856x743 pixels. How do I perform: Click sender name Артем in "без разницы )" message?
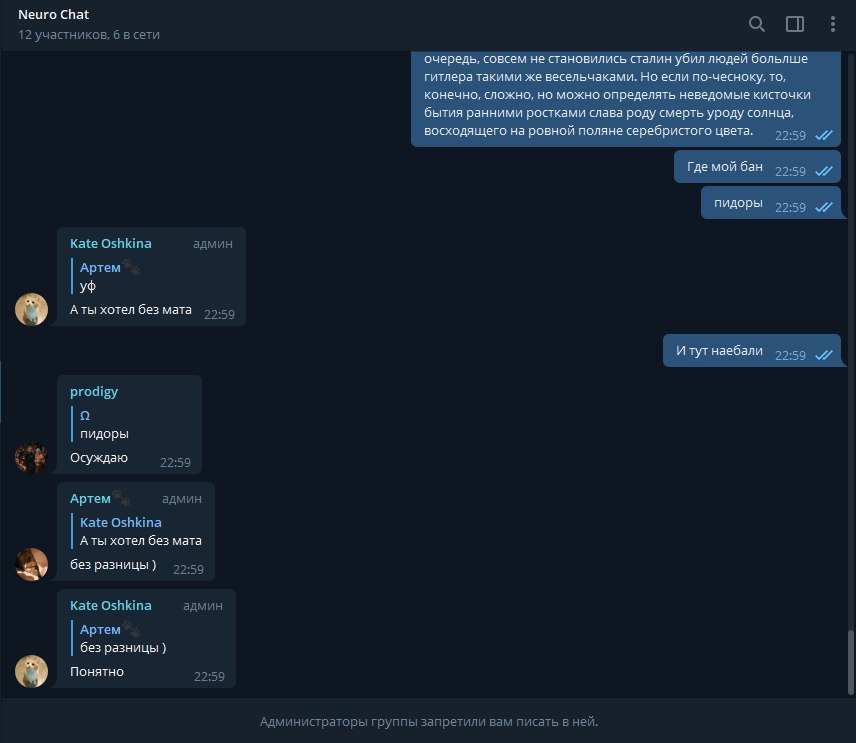[90, 498]
